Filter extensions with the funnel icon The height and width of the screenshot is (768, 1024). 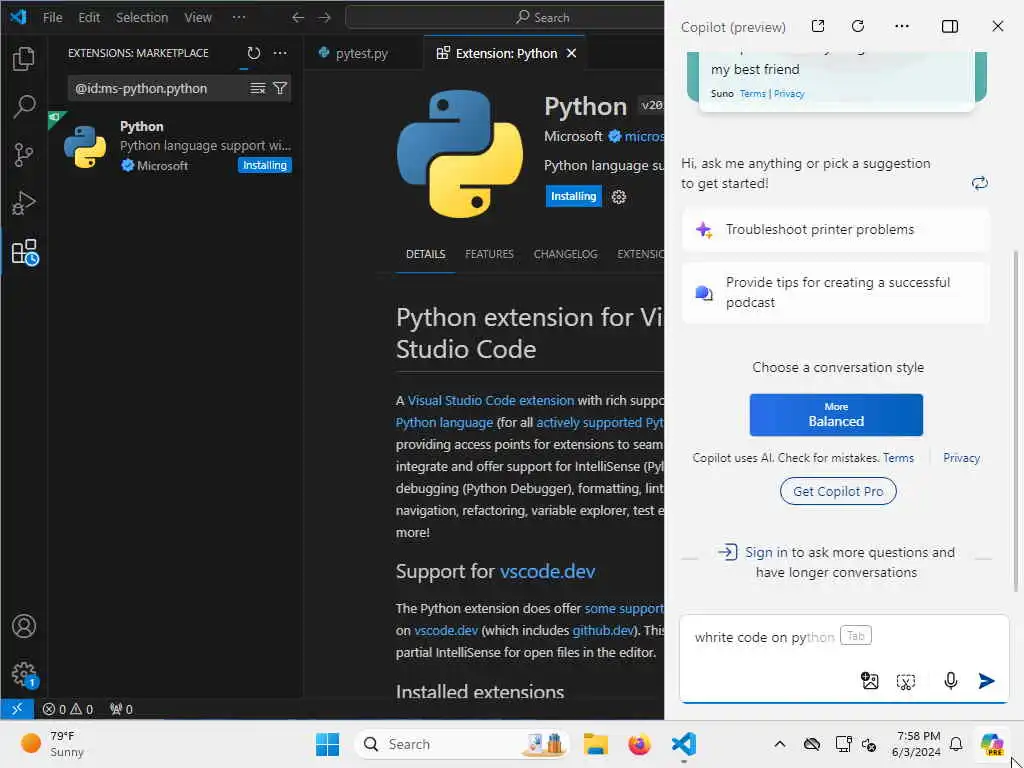click(x=280, y=88)
